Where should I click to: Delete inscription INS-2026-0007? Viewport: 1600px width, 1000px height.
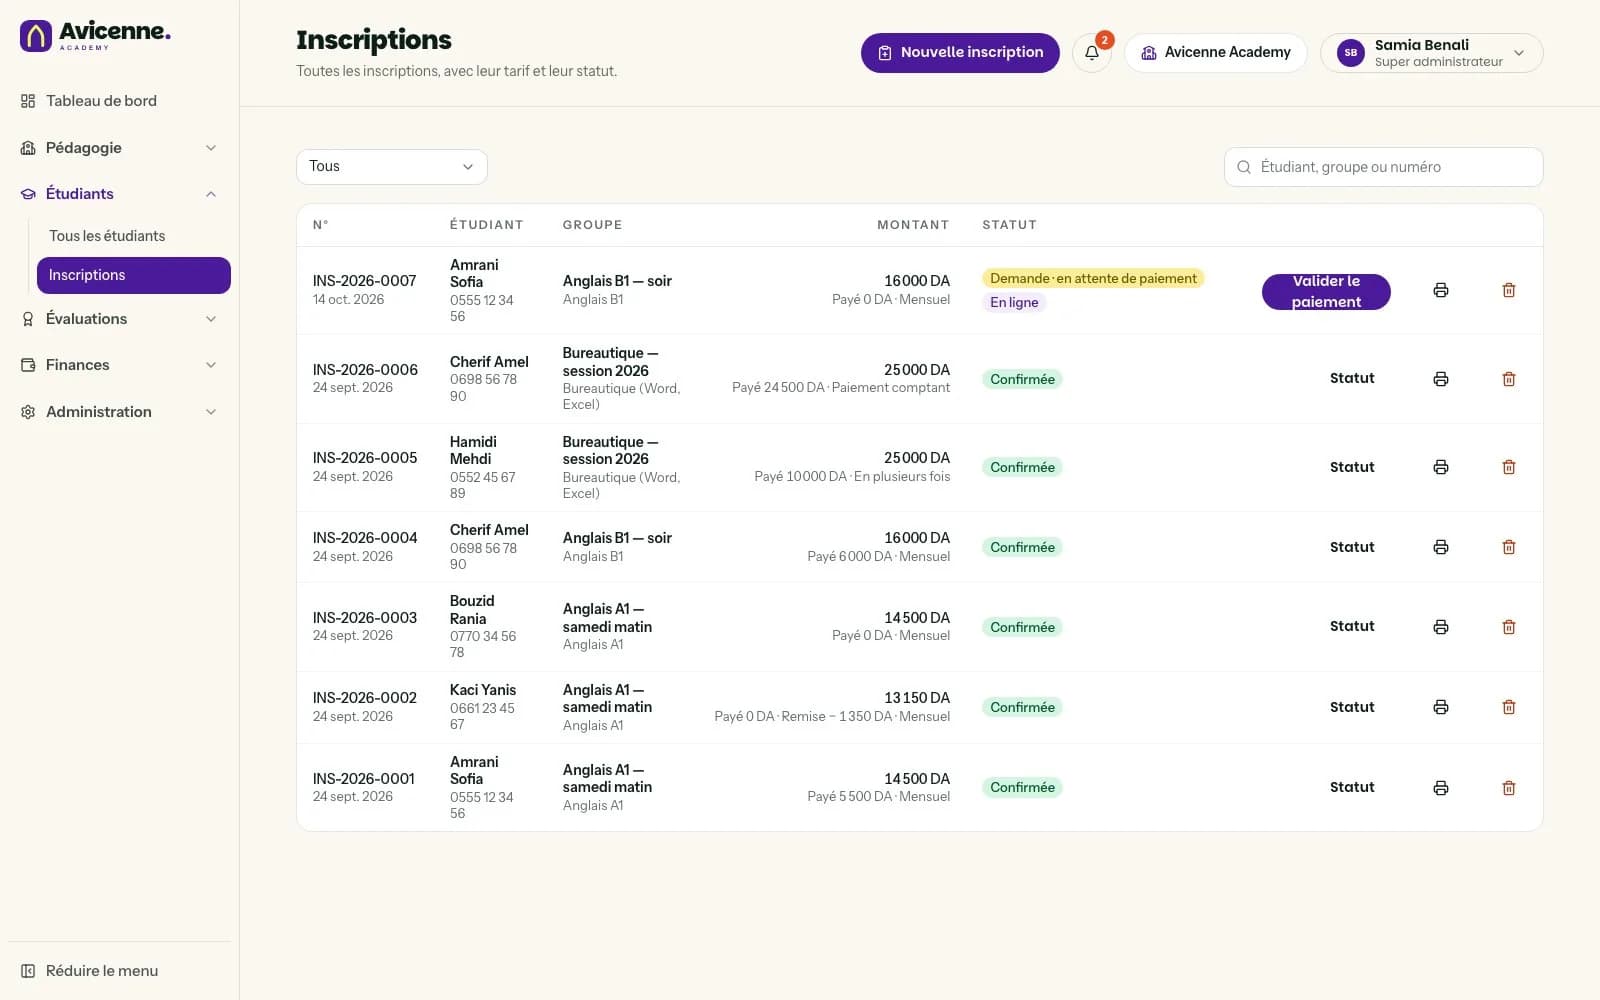(x=1509, y=290)
